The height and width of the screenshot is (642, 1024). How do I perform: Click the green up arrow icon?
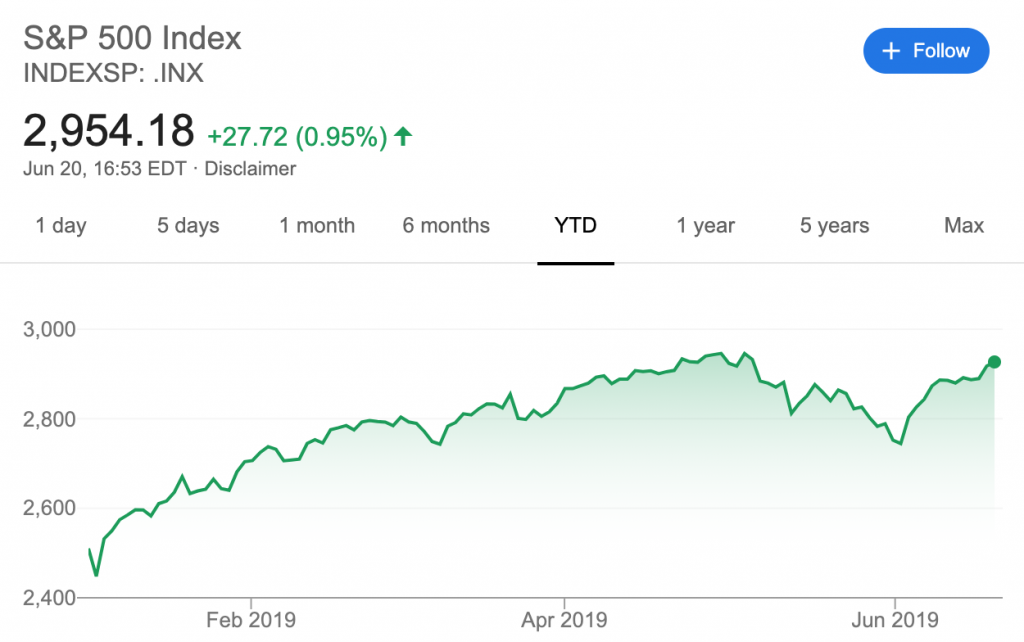pyautogui.click(x=403, y=136)
